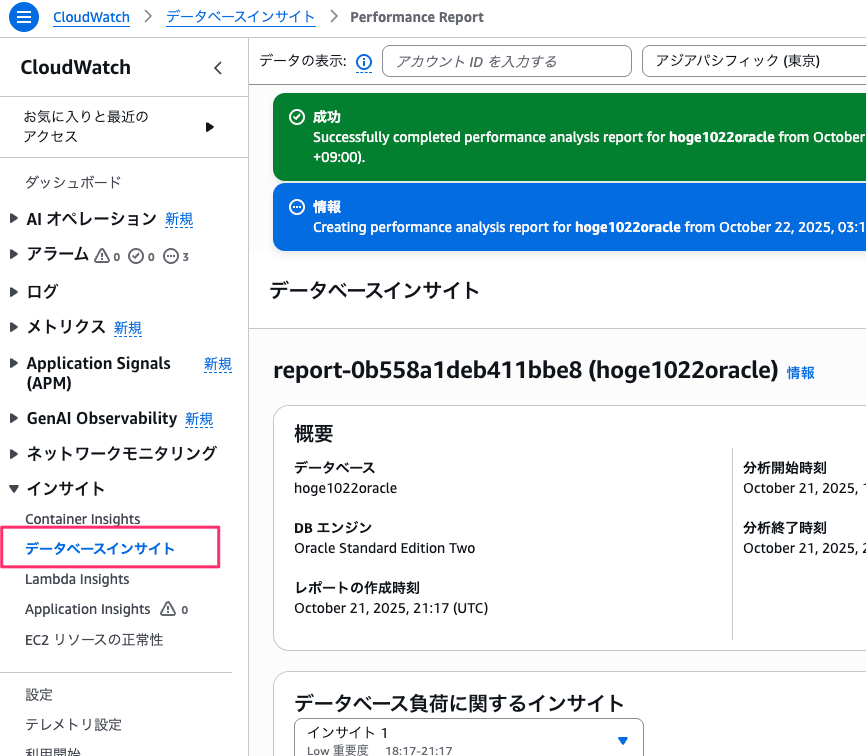Image resolution: width=866 pixels, height=756 pixels.
Task: Expand the お気に入りと最近のアクセス section
Action: [209, 127]
